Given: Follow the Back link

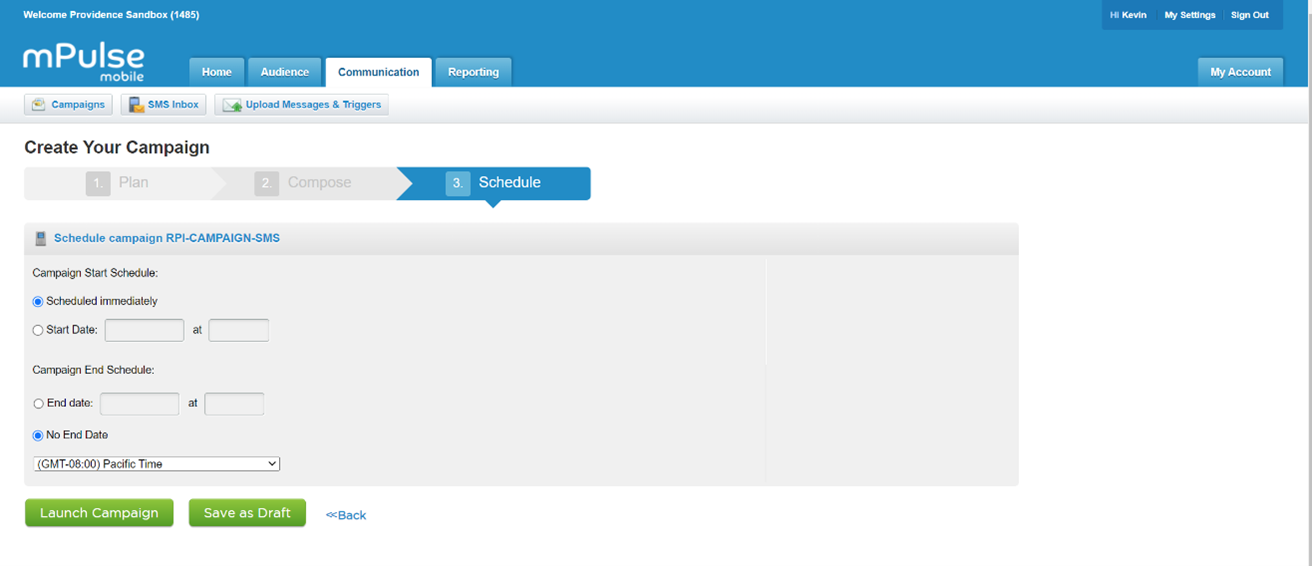Looking at the screenshot, I should pos(346,515).
